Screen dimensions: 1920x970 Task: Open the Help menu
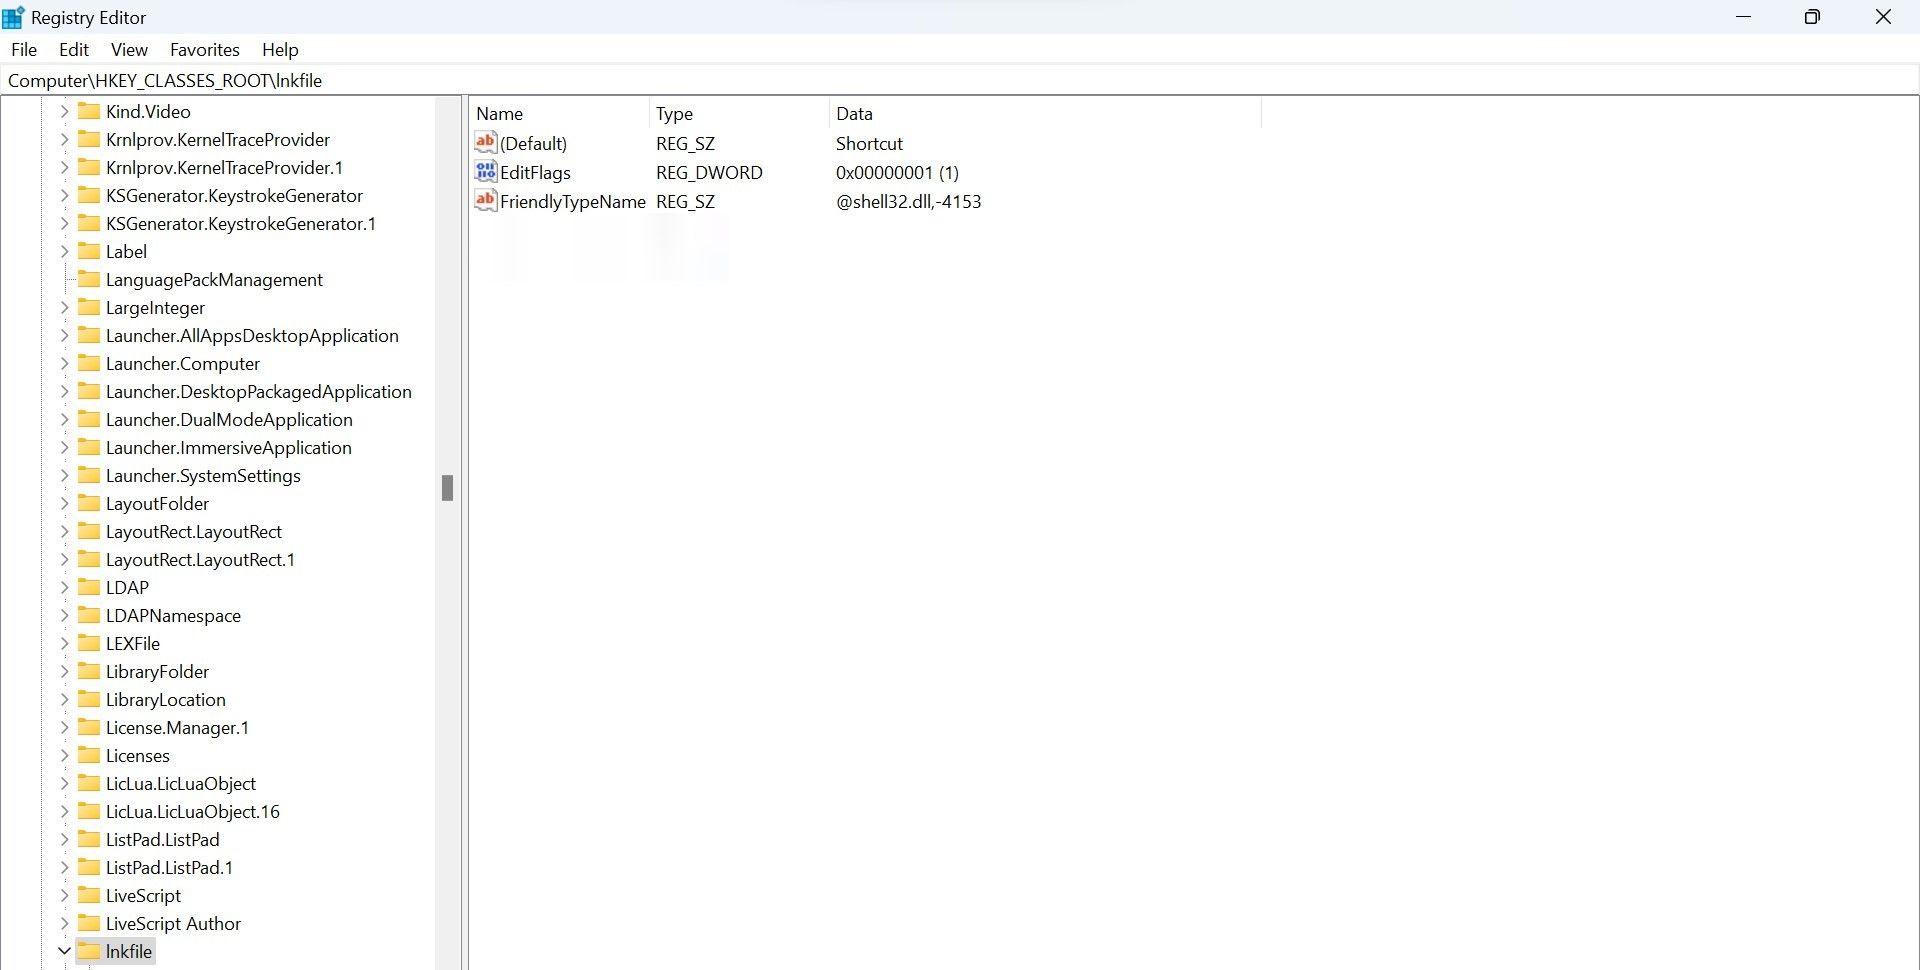280,49
